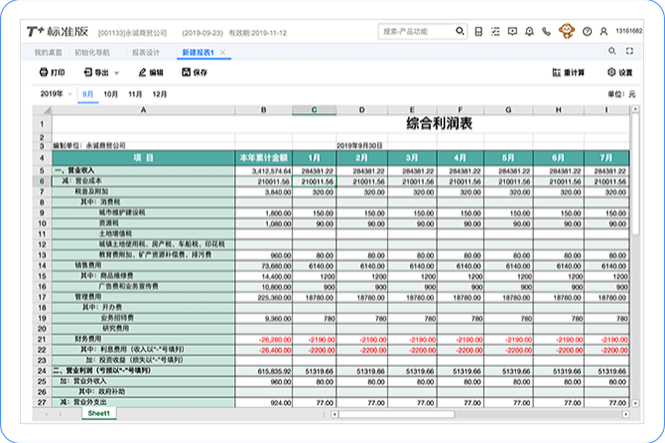This screenshot has height=443, width=665.
Task: Toggle fullscreen with the expand icon
Action: 630,51
